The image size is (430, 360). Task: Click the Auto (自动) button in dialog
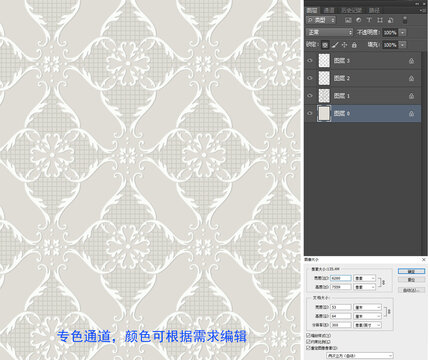[411, 290]
